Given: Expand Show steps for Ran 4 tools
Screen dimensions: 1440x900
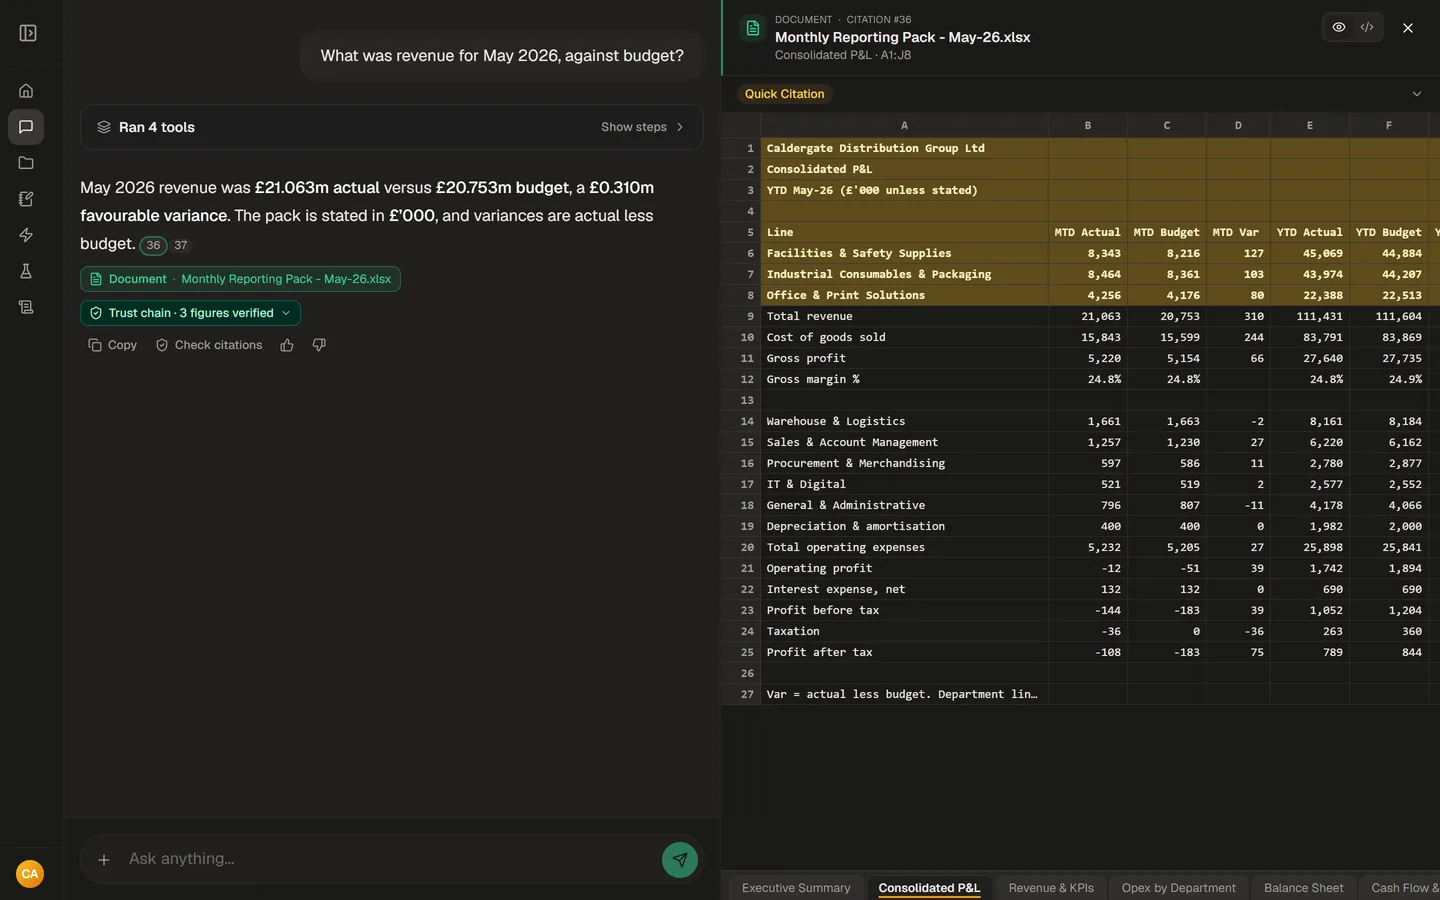Looking at the screenshot, I should tap(642, 127).
